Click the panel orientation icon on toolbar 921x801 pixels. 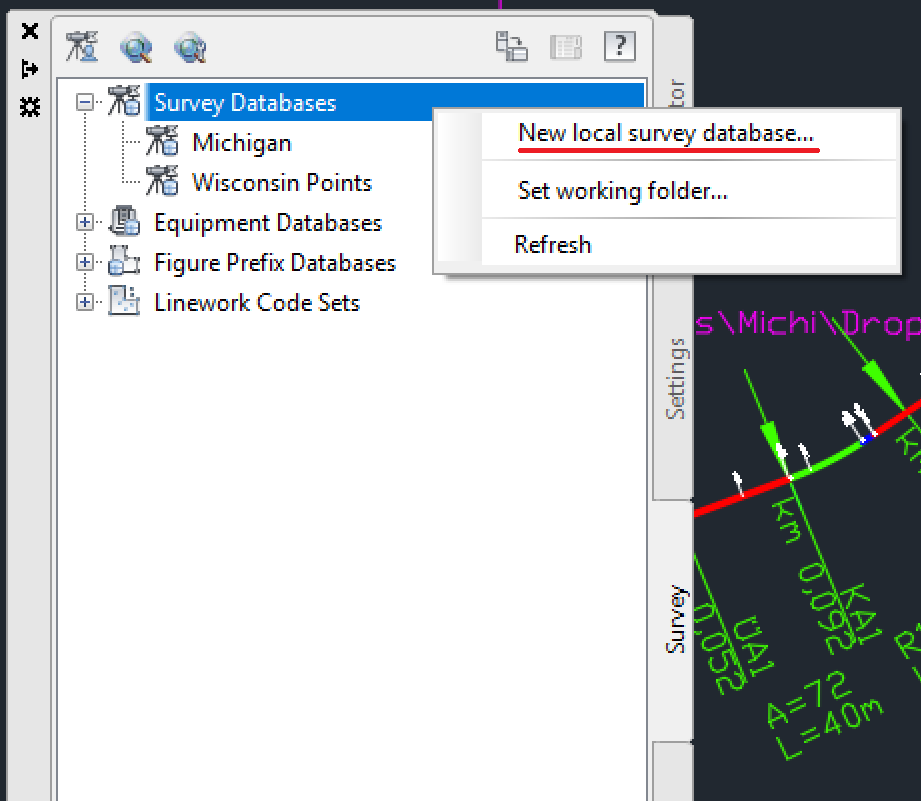click(512, 46)
